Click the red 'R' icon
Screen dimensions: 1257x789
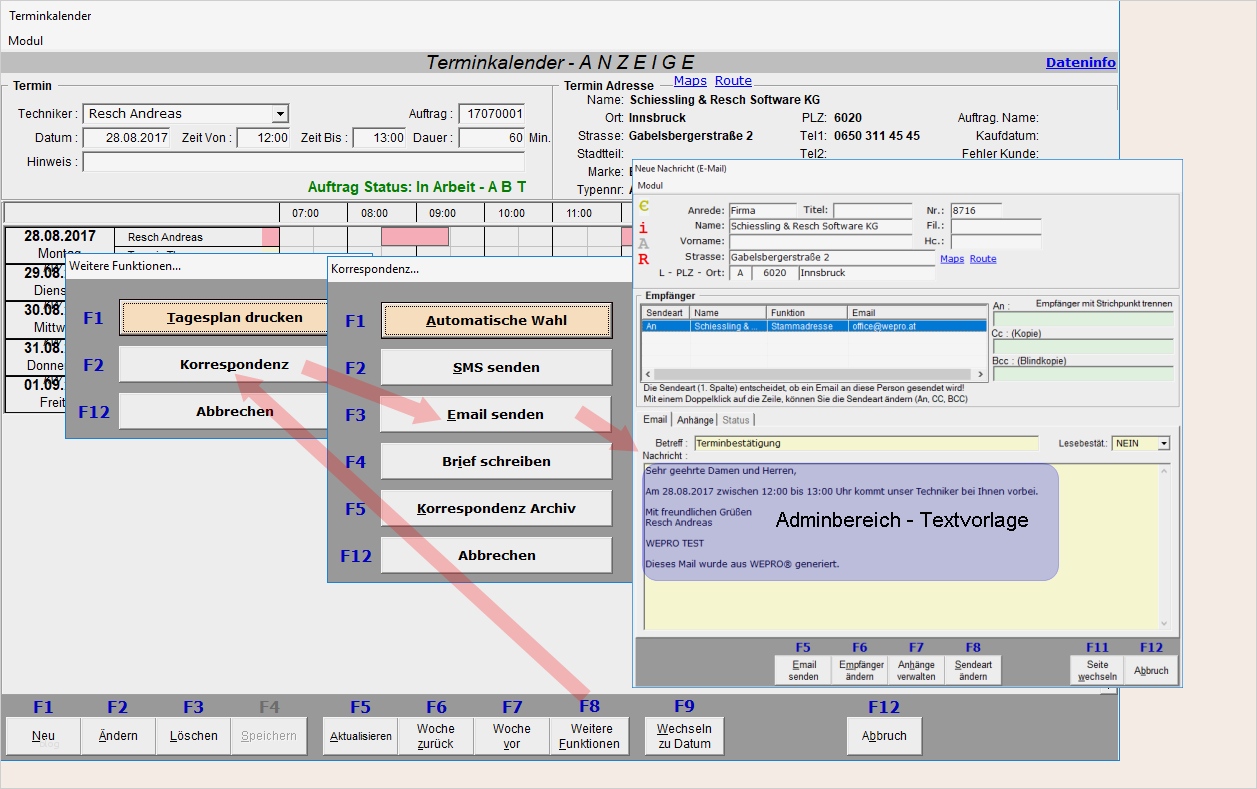tap(643, 260)
